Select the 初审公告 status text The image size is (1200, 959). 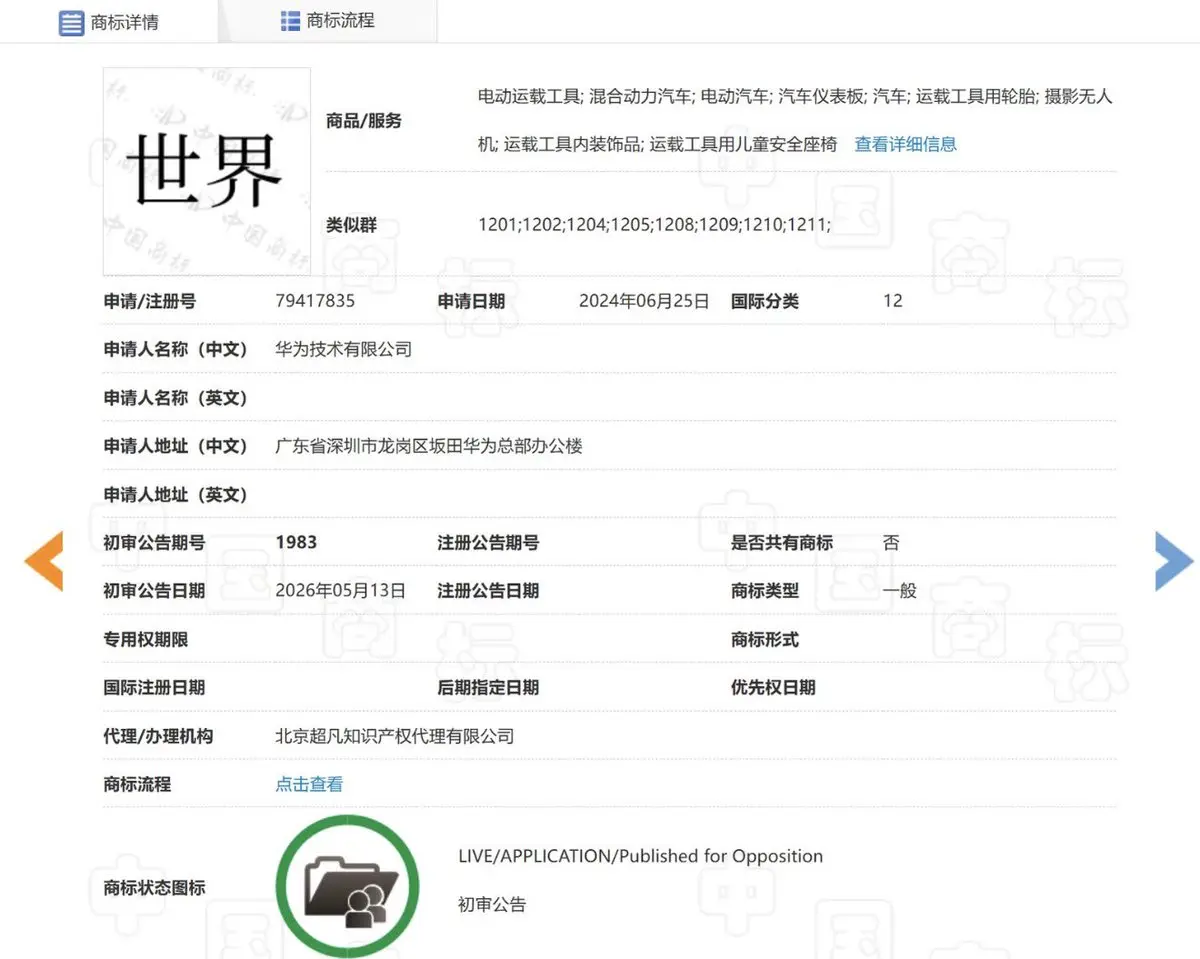[x=492, y=905]
